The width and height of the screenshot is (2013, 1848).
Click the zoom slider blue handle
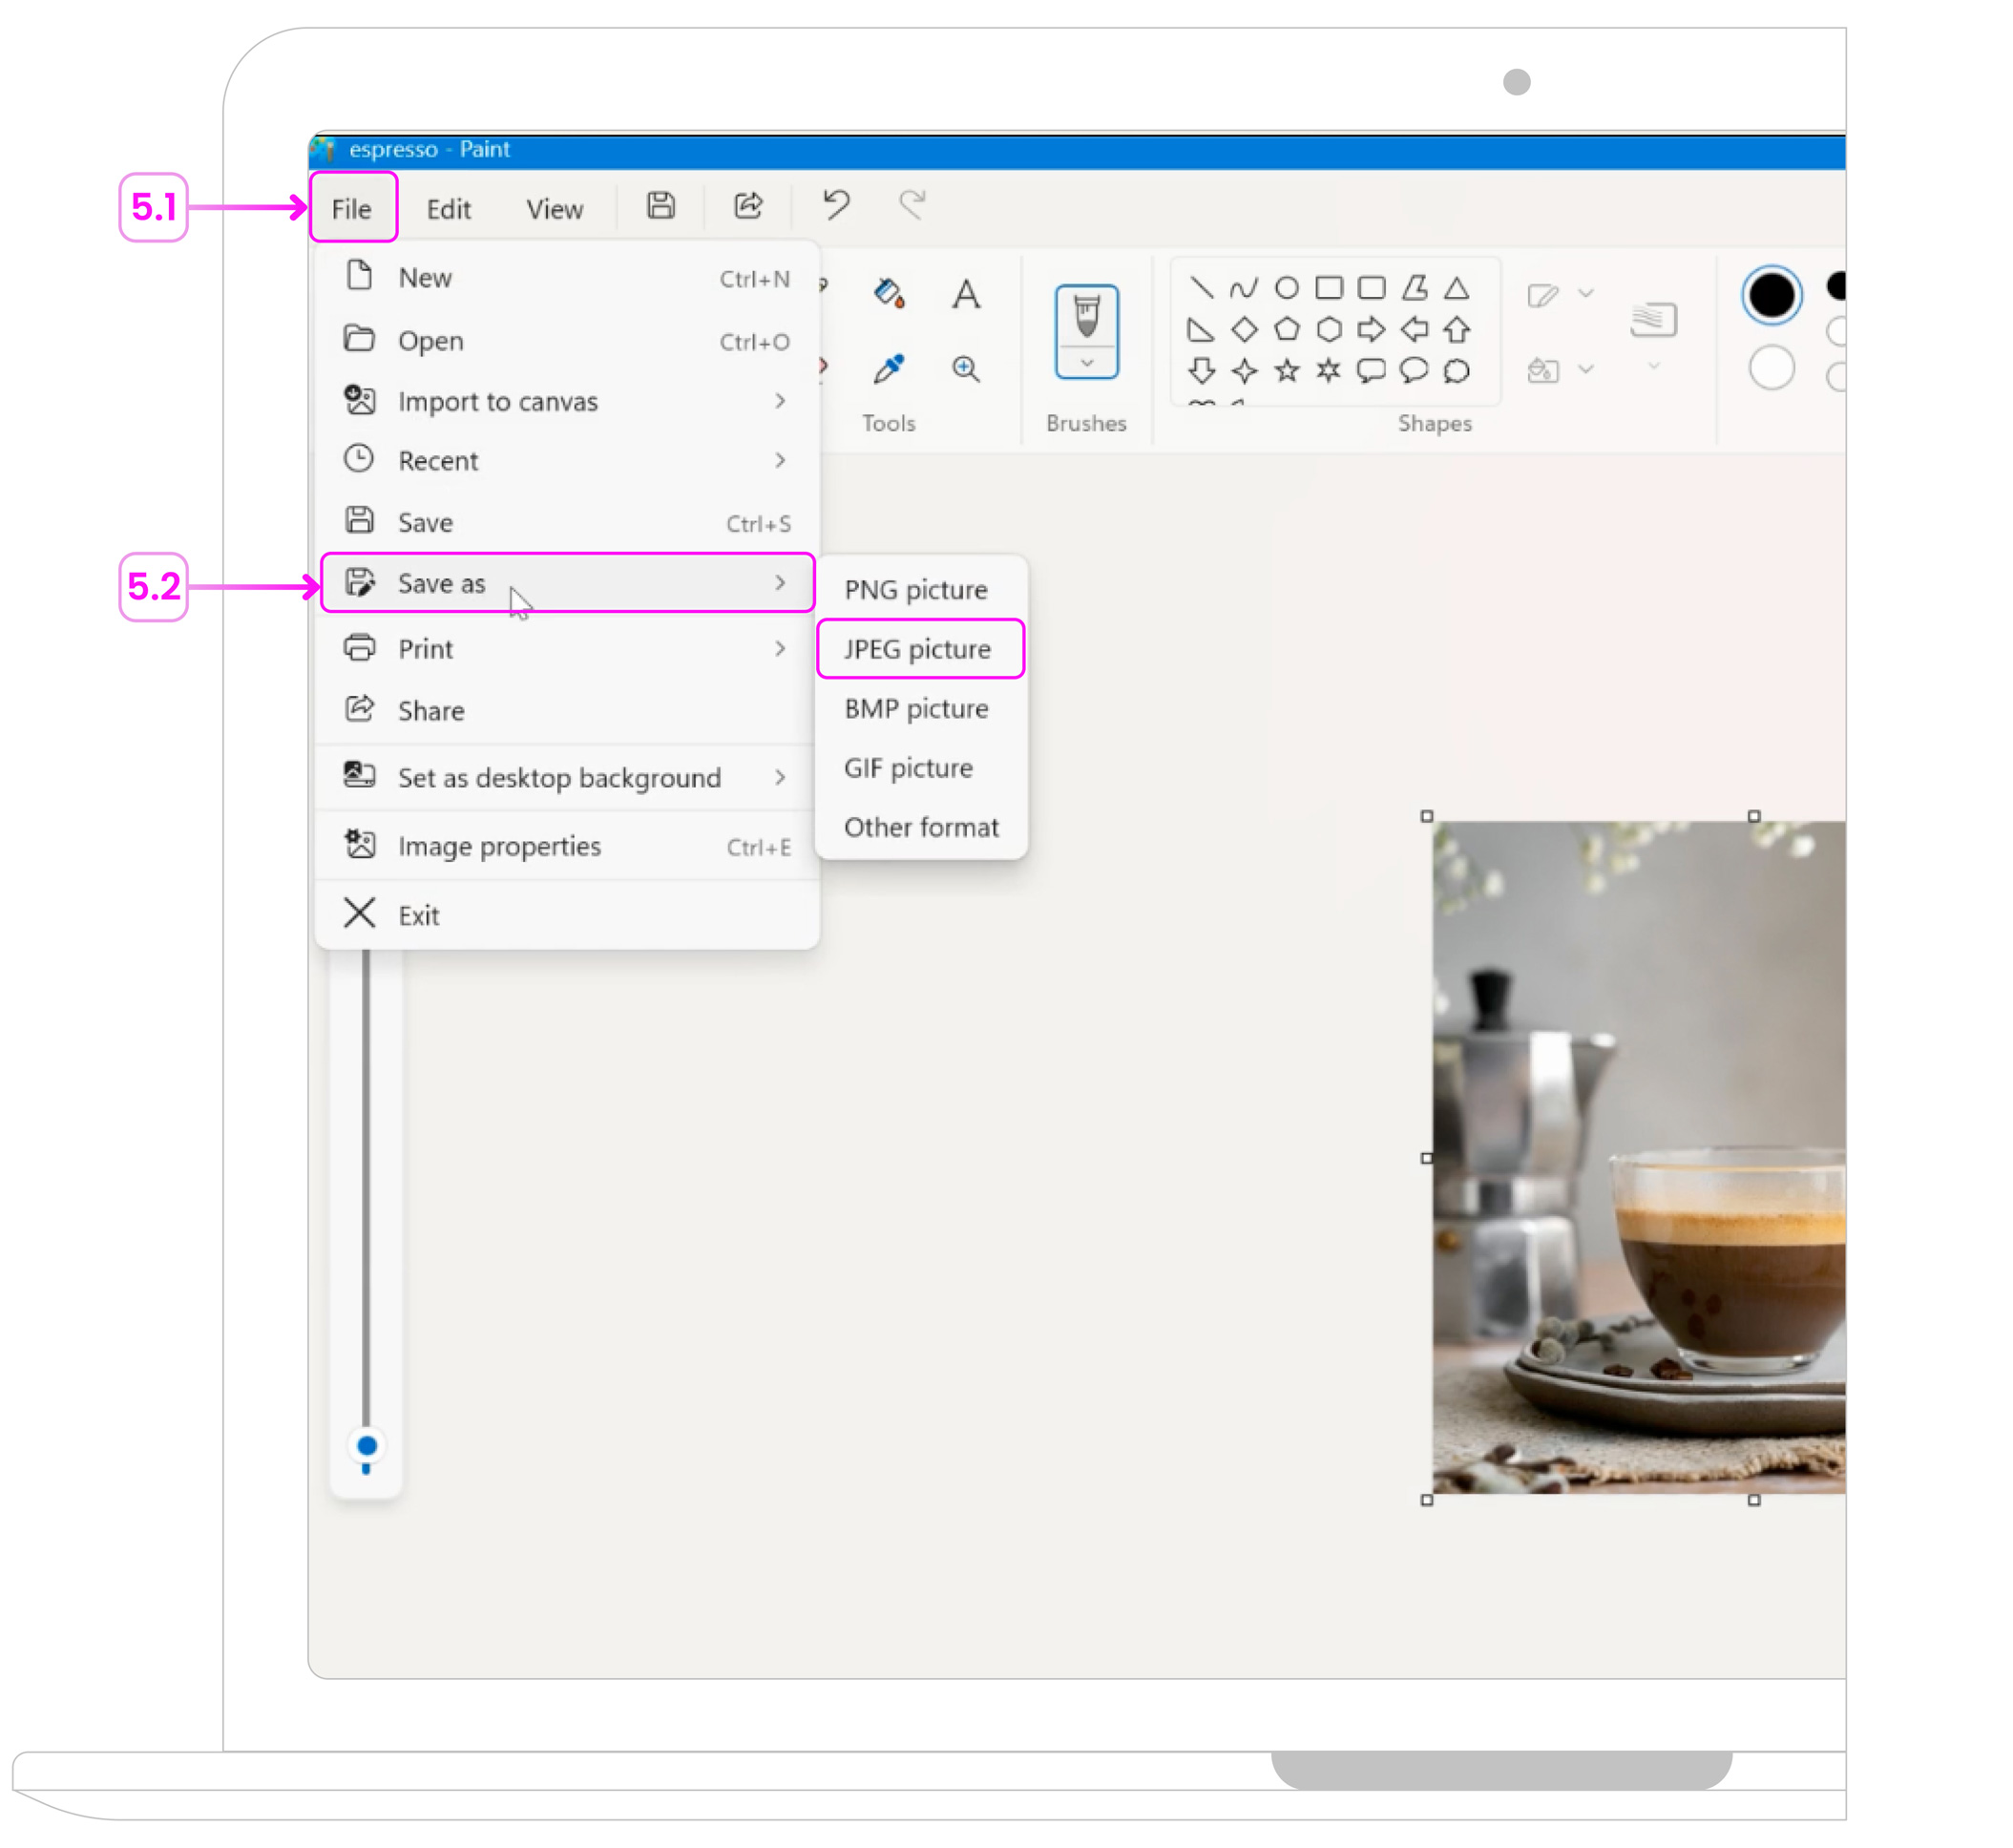pos(367,1446)
